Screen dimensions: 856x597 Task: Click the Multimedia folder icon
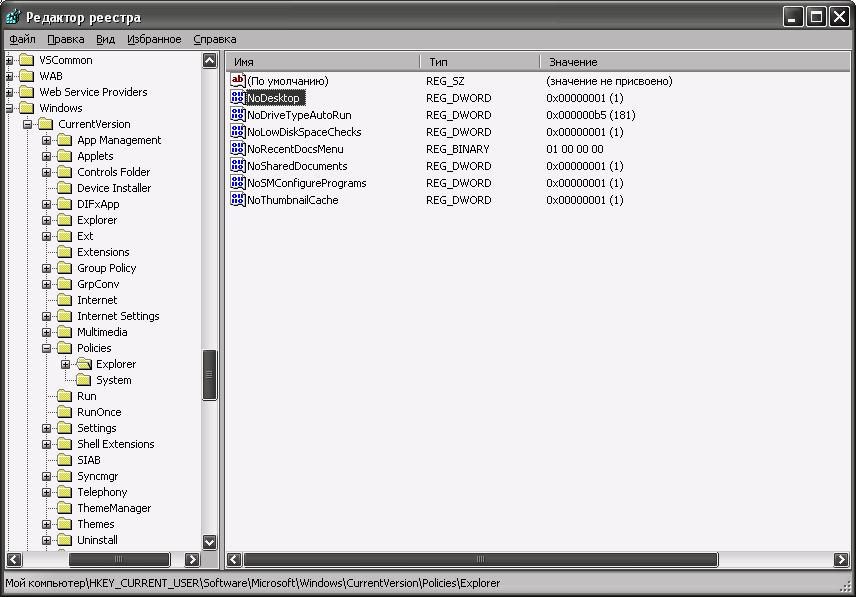(65, 332)
